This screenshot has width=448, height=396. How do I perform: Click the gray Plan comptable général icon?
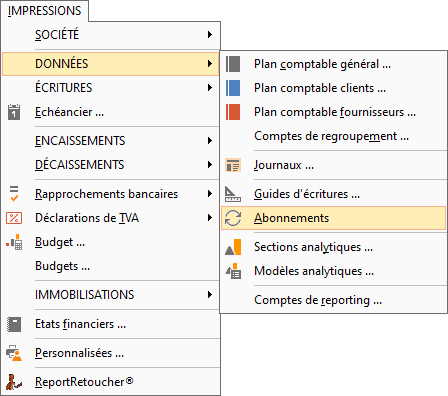[x=233, y=64]
